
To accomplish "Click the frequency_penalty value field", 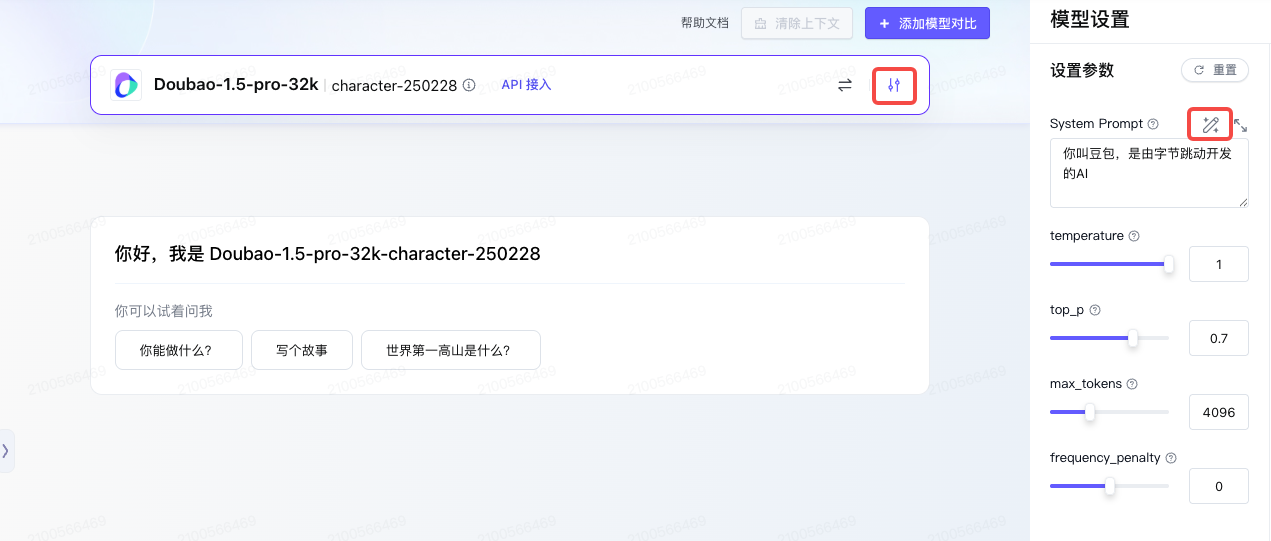I will pyautogui.click(x=1219, y=486).
